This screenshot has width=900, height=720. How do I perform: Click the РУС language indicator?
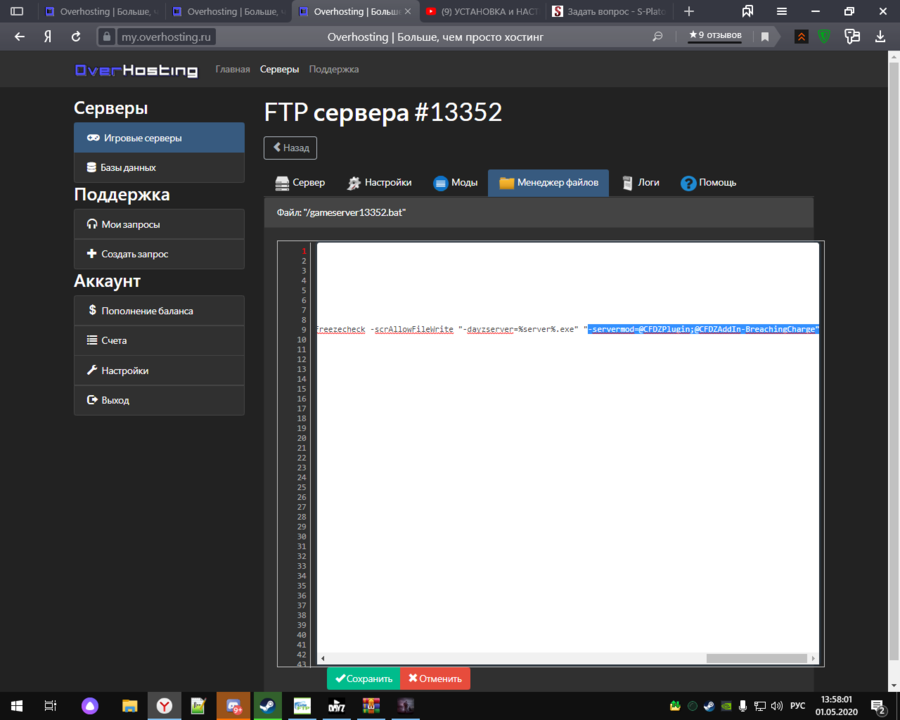tap(797, 706)
